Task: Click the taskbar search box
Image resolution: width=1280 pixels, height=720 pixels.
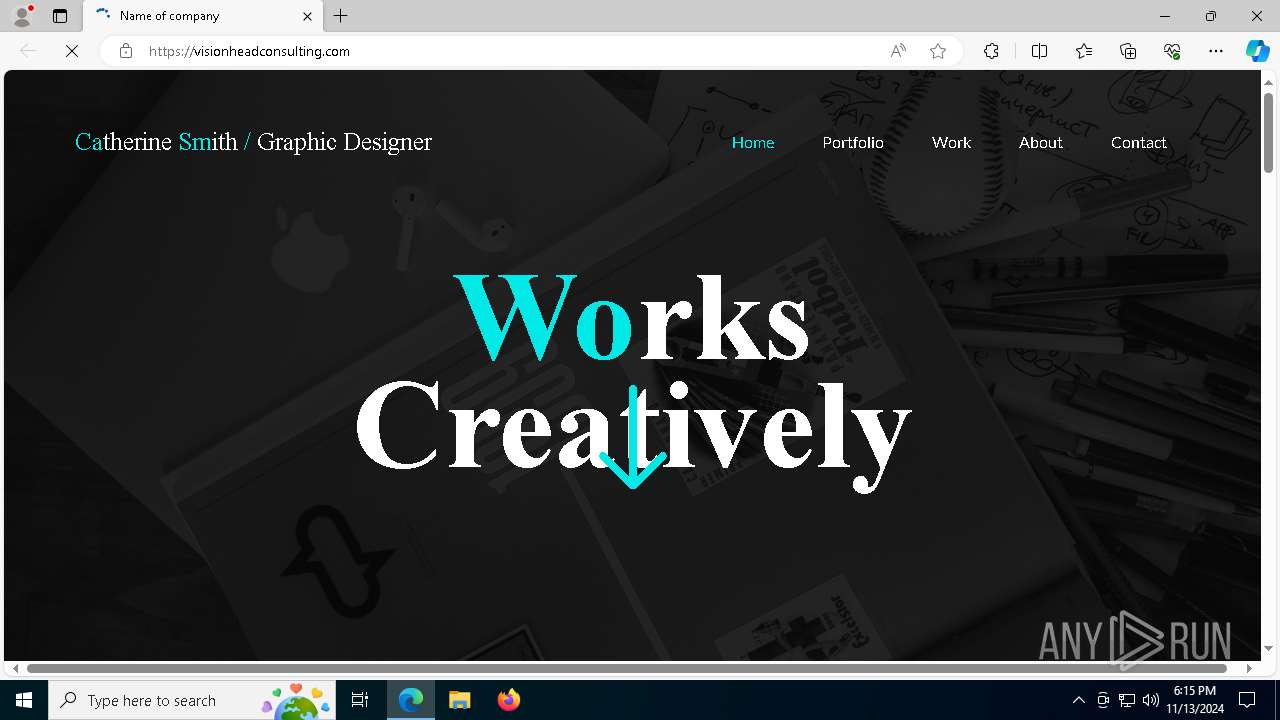Action: click(192, 700)
